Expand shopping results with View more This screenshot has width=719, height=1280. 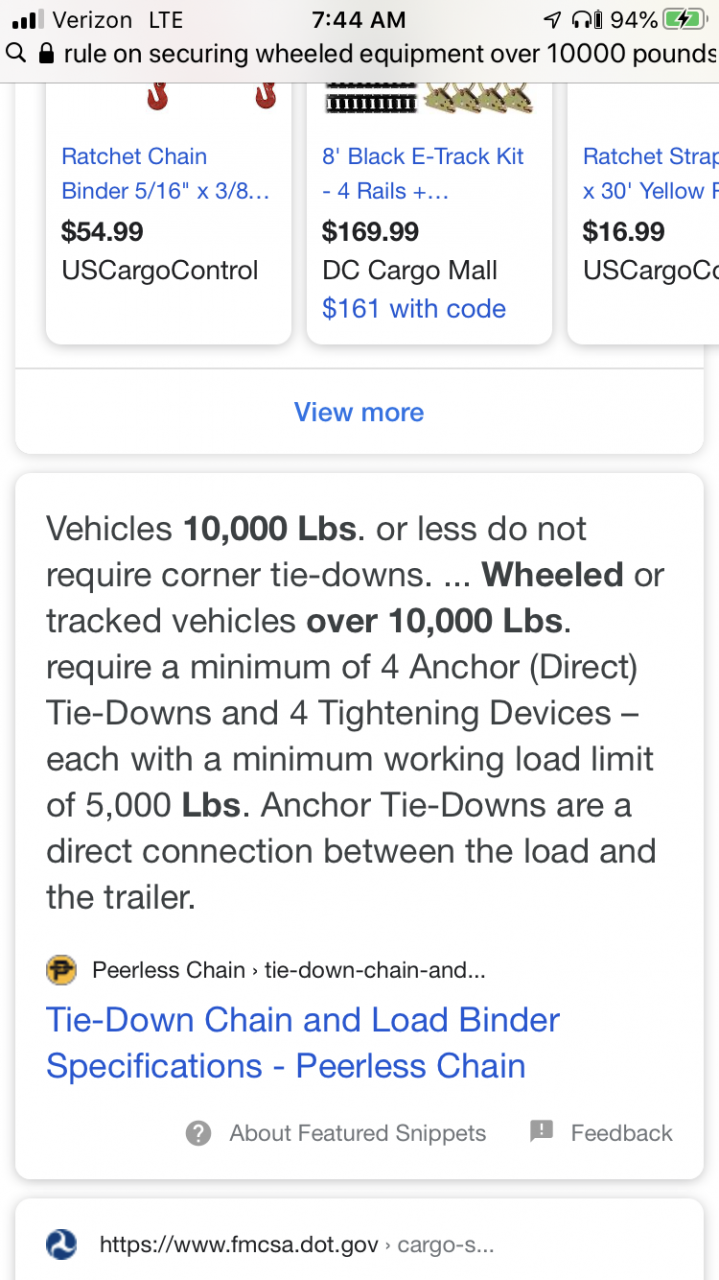click(x=359, y=412)
